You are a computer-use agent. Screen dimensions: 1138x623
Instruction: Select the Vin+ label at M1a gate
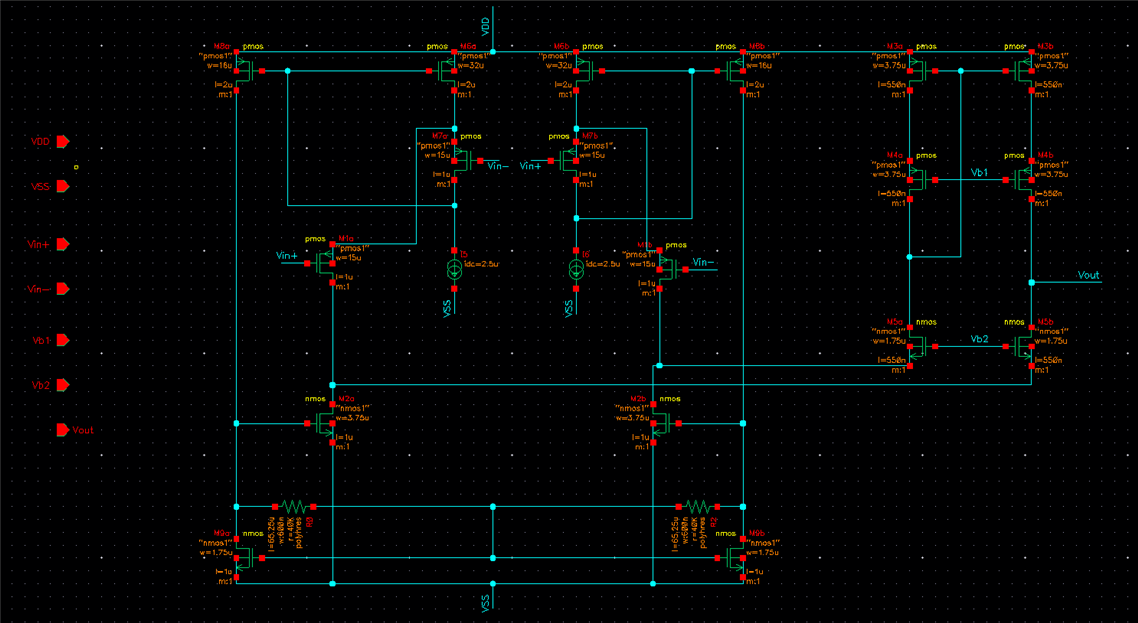[x=287, y=256]
